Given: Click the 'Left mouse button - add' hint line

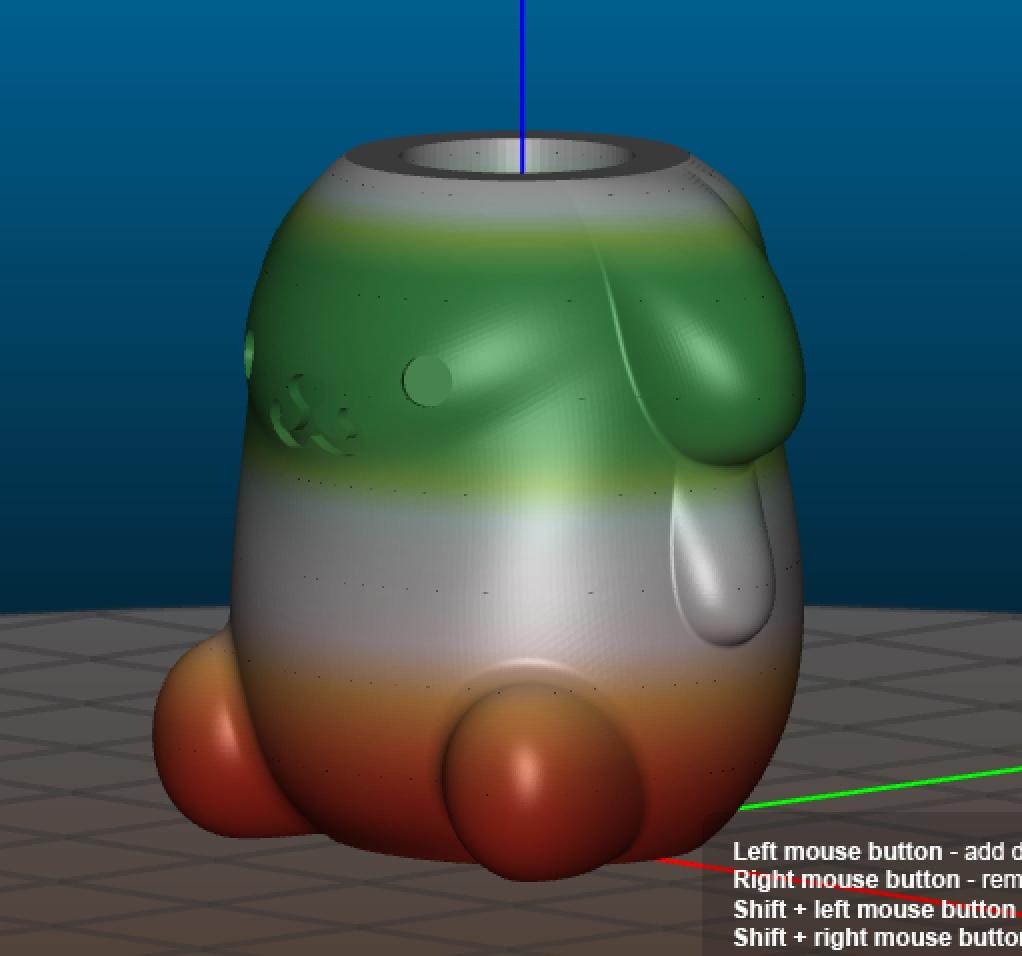Looking at the screenshot, I should point(877,852).
